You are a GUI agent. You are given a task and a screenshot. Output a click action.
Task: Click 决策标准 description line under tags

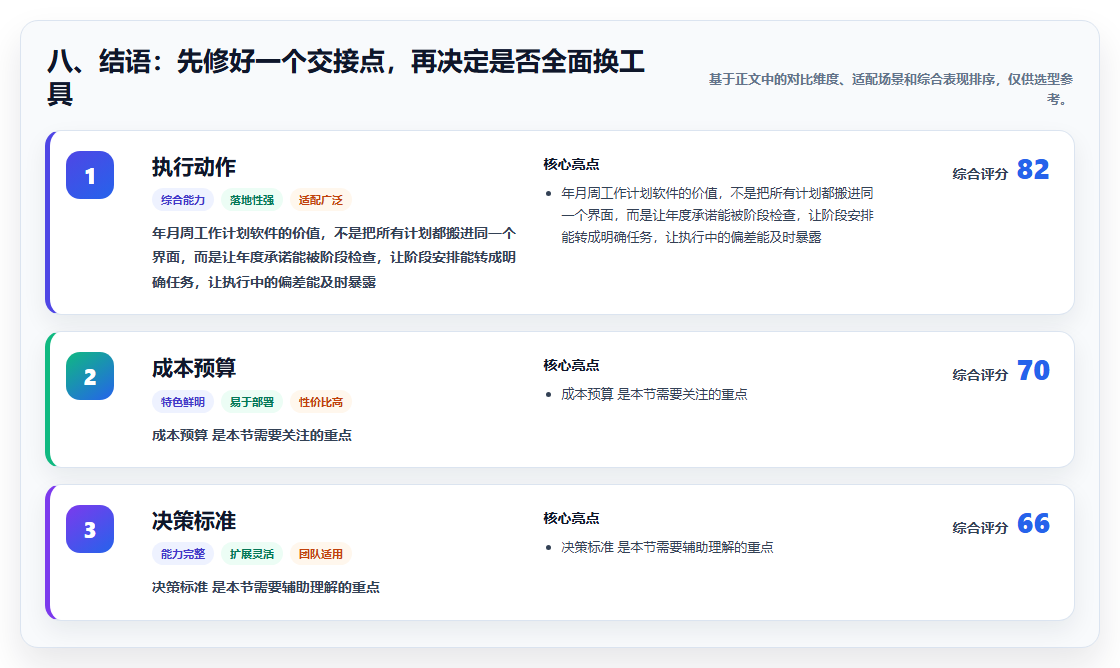(x=266, y=587)
